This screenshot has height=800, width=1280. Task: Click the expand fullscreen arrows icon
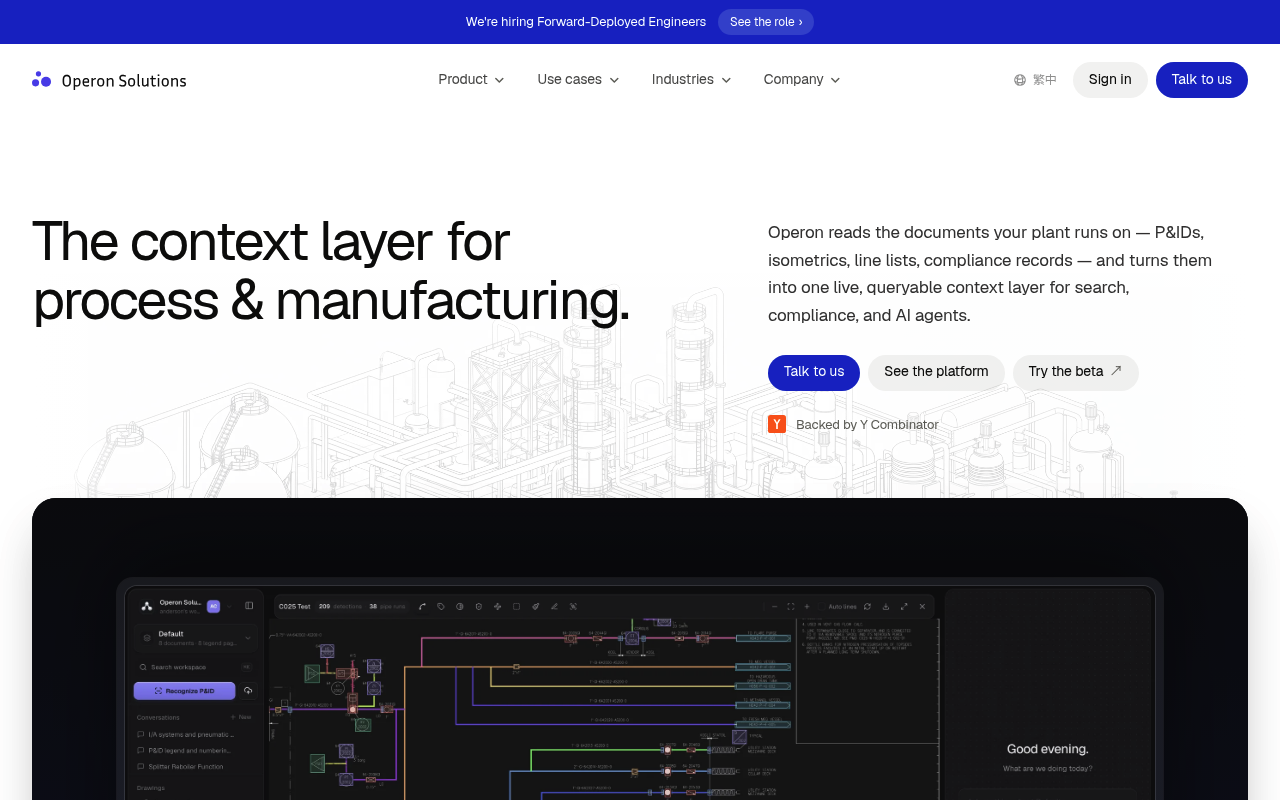[904, 606]
